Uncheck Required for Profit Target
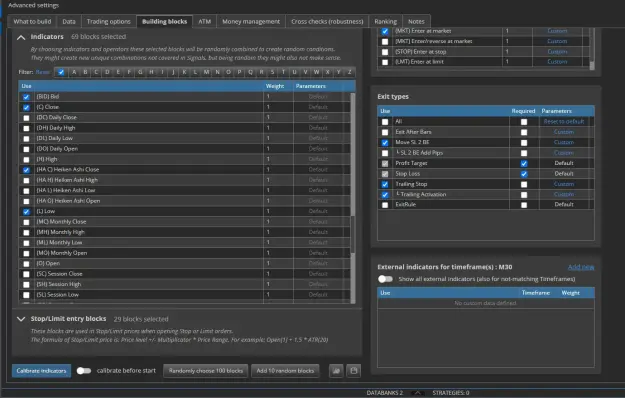The height and width of the screenshot is (398, 625). pyautogui.click(x=524, y=163)
